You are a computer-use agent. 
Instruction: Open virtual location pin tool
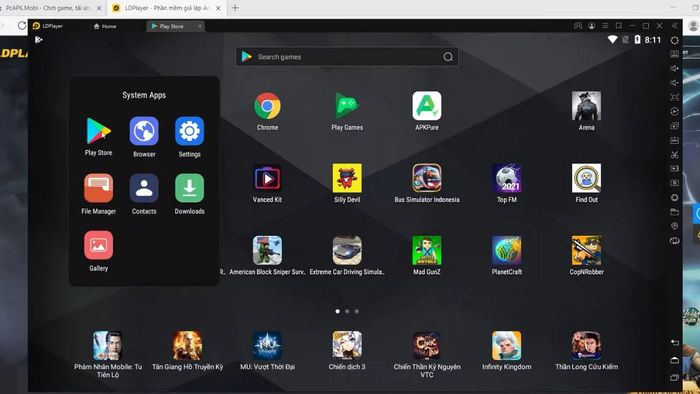[675, 226]
